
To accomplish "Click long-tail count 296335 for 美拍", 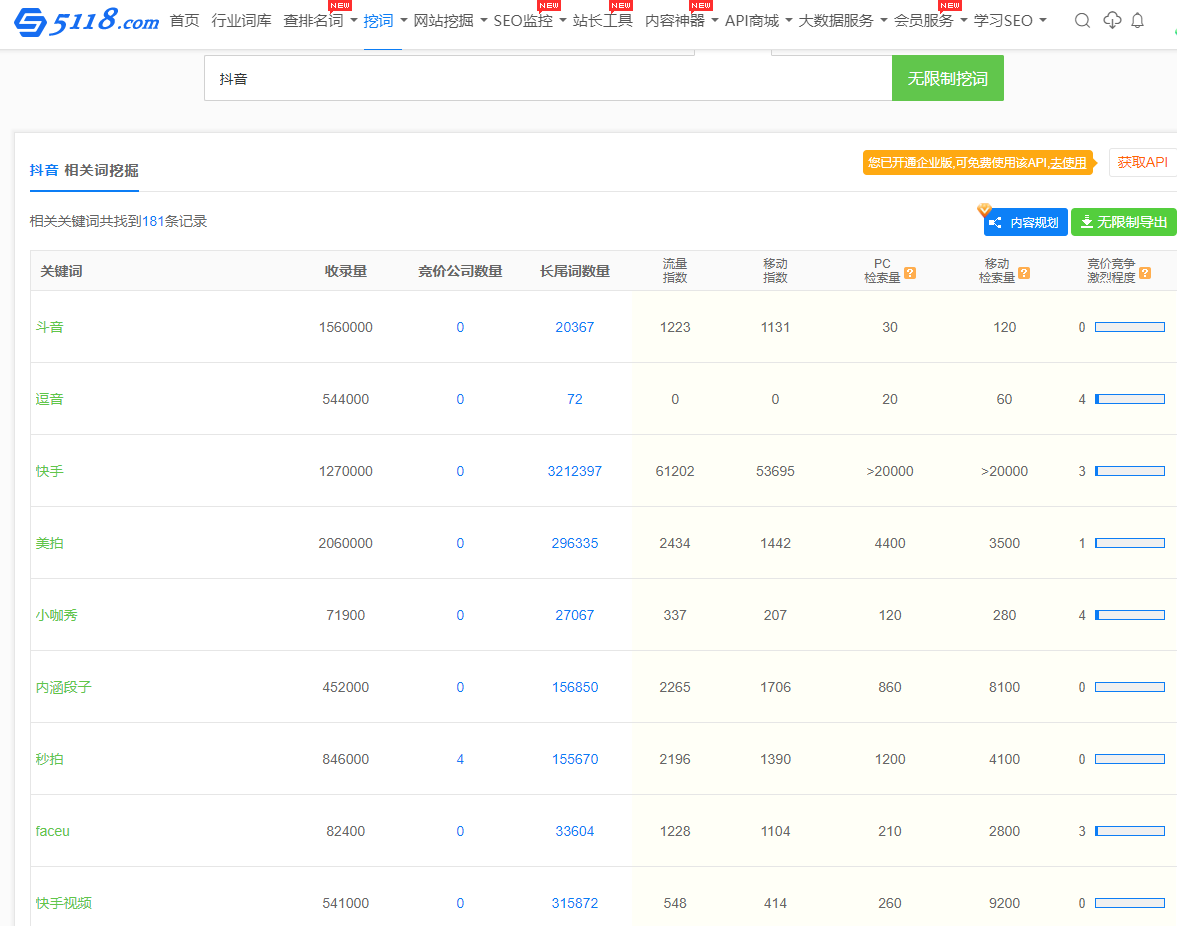I will [x=574, y=543].
